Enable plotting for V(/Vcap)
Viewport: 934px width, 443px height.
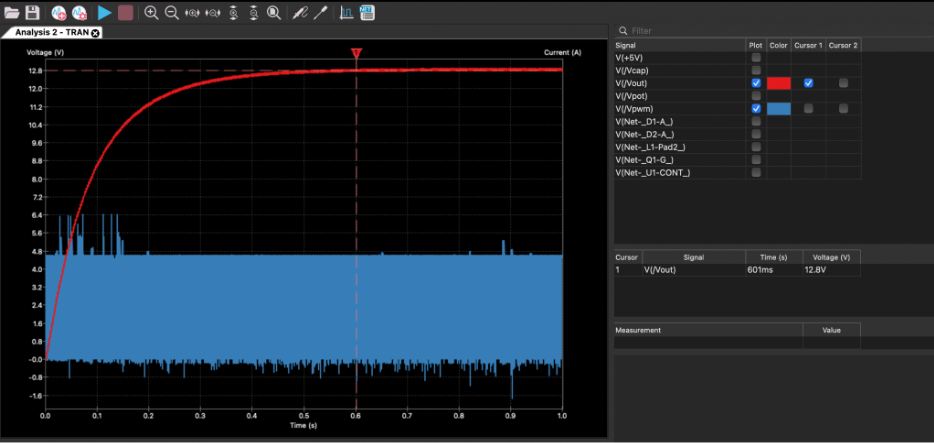point(756,70)
